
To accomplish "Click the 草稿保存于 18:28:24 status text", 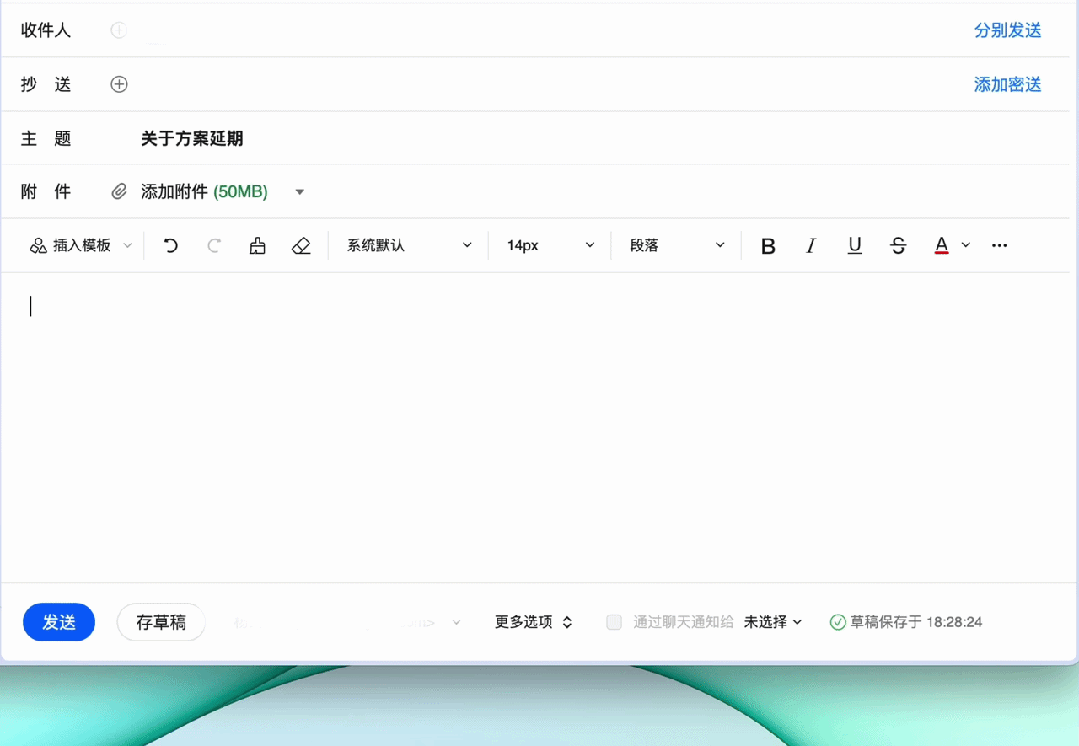I will tap(916, 622).
